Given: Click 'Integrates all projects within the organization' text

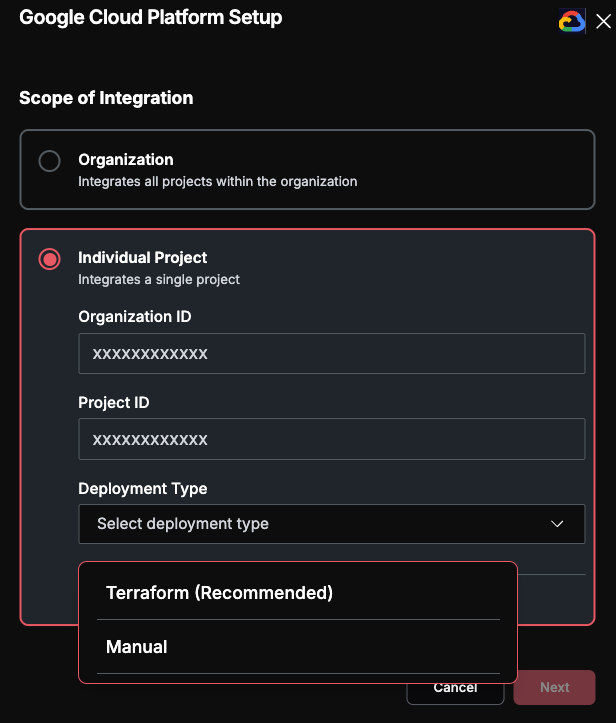Looking at the screenshot, I should pyautogui.click(x=218, y=181).
